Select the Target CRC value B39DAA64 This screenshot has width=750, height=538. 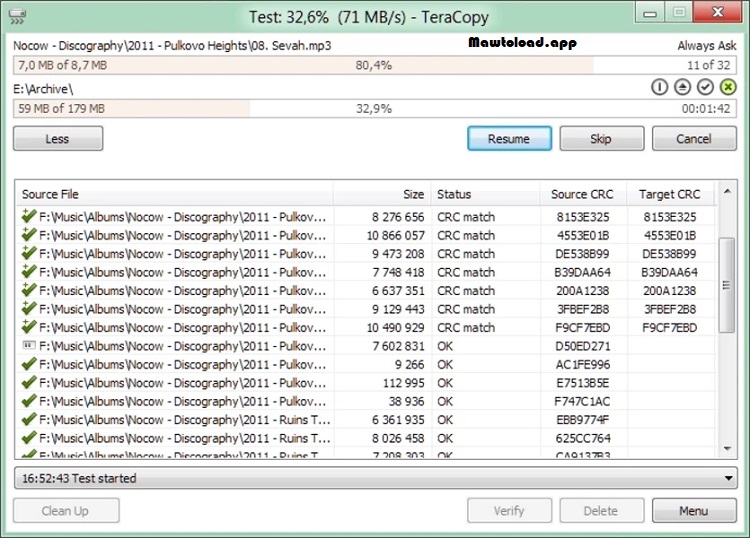pyautogui.click(x=670, y=272)
